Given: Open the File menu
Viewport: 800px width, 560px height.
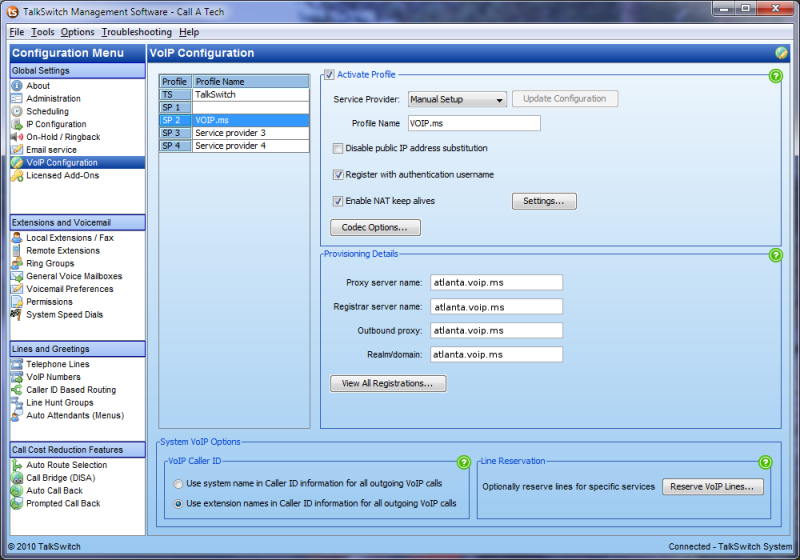Looking at the screenshot, I should click(17, 32).
